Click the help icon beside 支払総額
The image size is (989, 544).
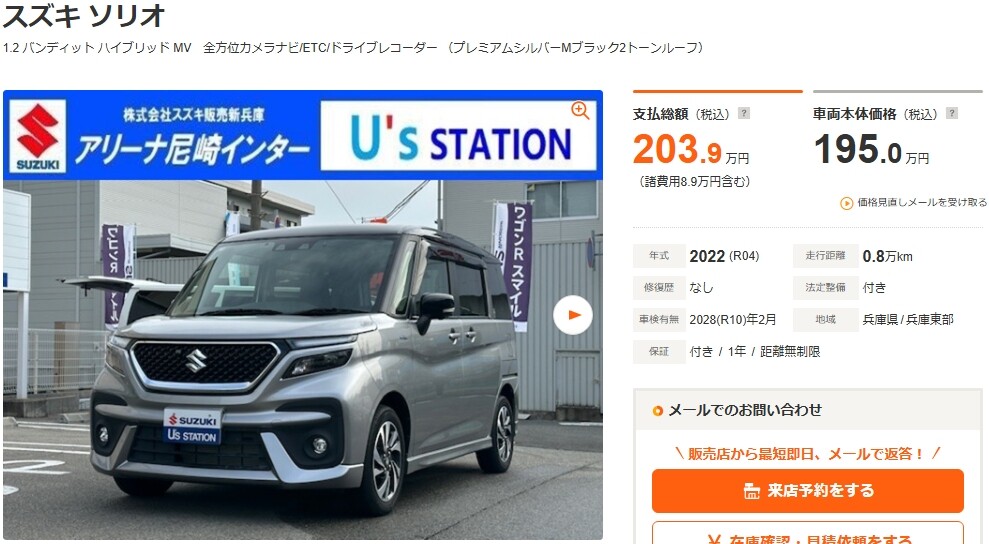[x=744, y=114]
